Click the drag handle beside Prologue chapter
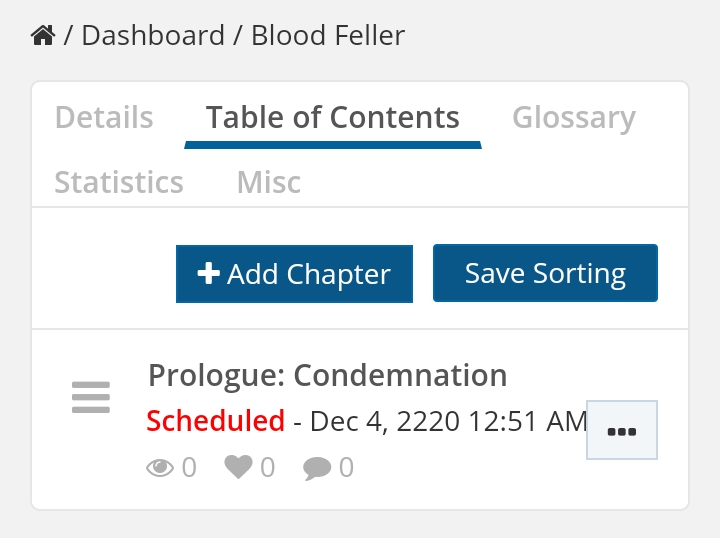The width and height of the screenshot is (720, 538). (91, 398)
